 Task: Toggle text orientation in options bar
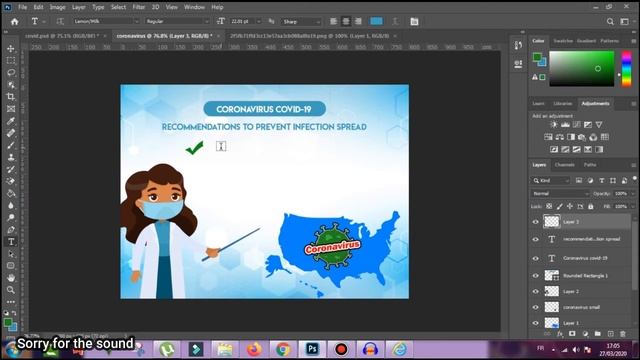click(60, 21)
